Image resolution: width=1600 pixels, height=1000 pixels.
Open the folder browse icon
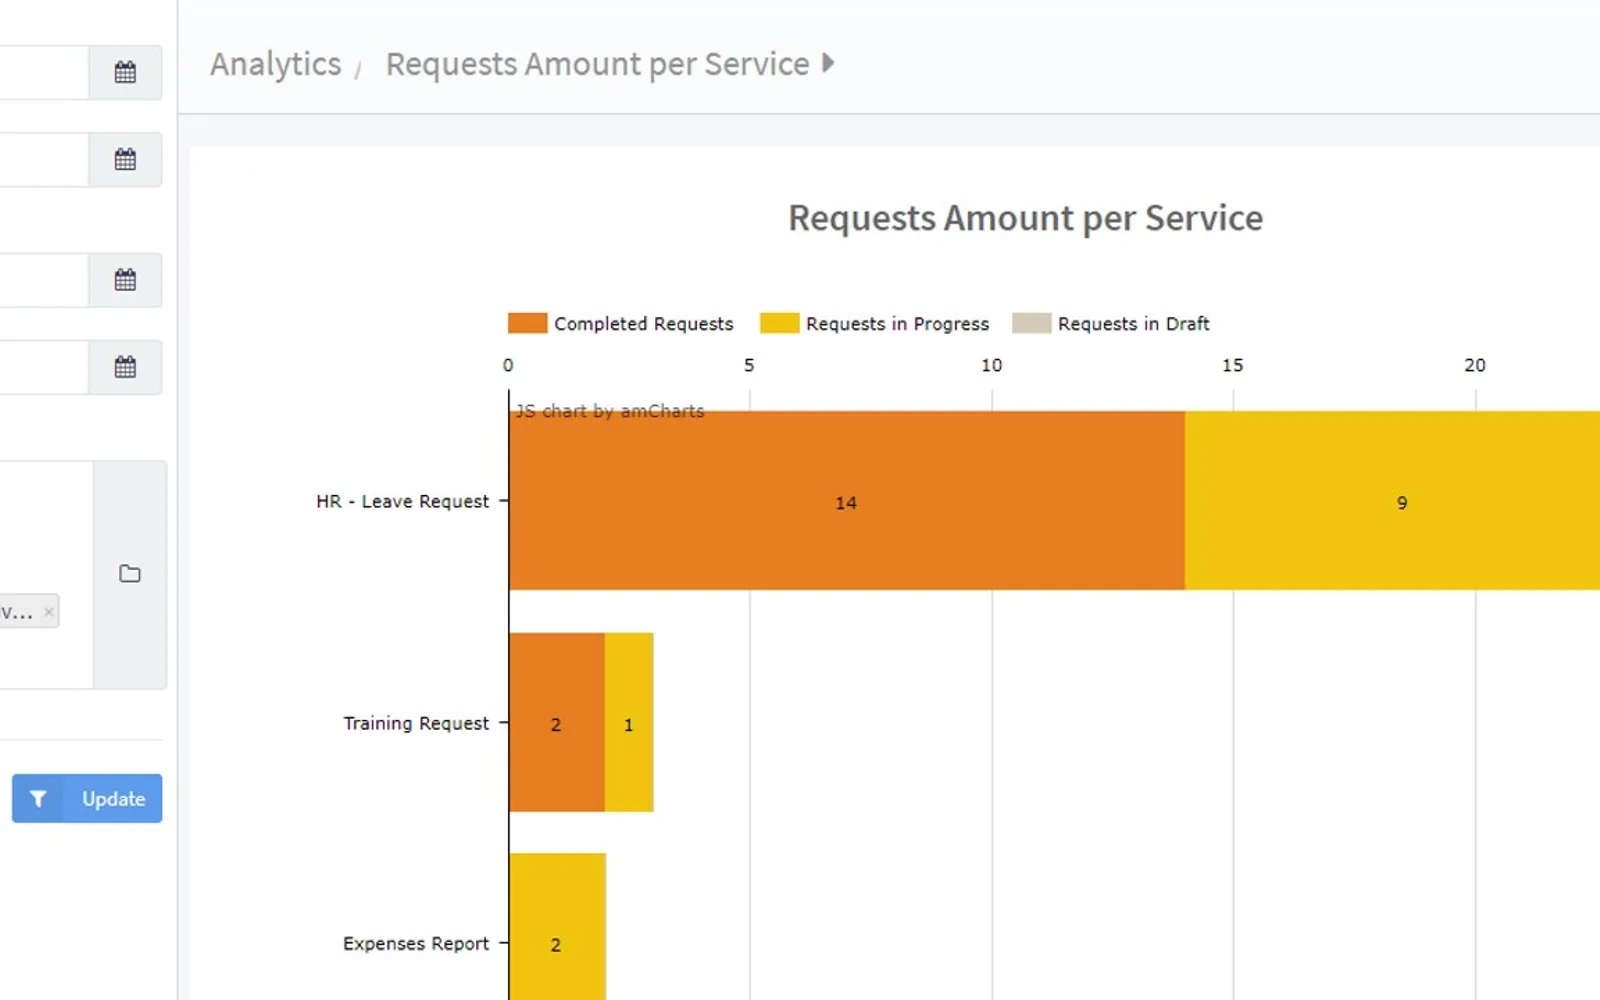pyautogui.click(x=130, y=574)
